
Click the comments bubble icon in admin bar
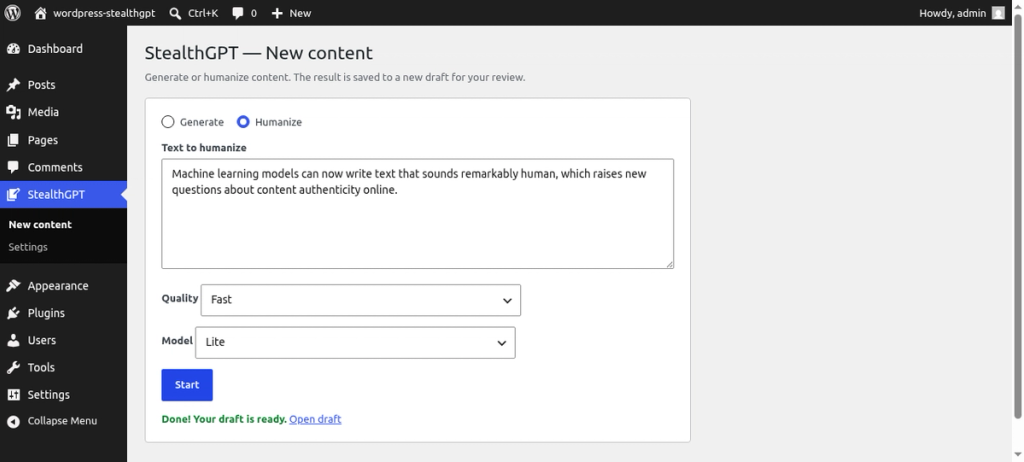click(238, 13)
